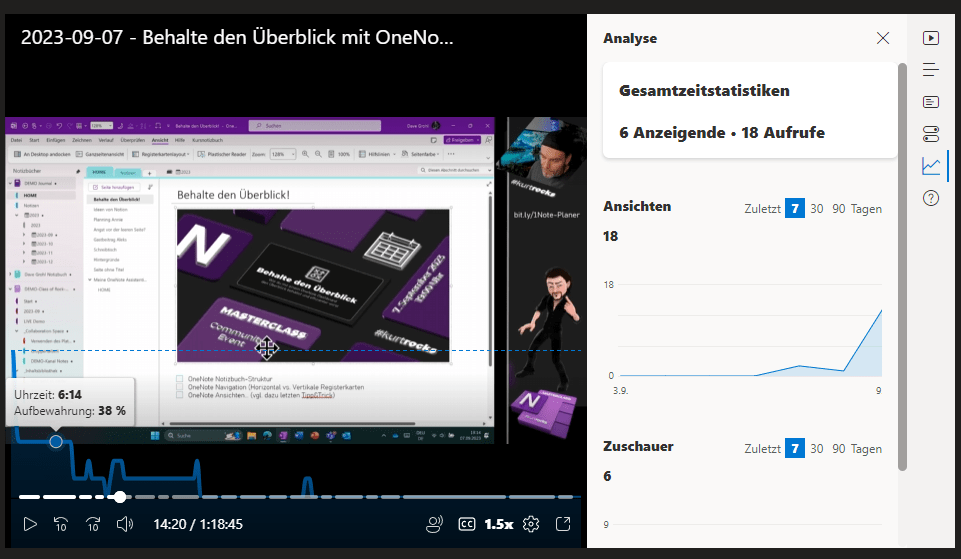Open Registerkartenlayout dropdown in the video
The image size is (961, 559).
click(x=161, y=154)
